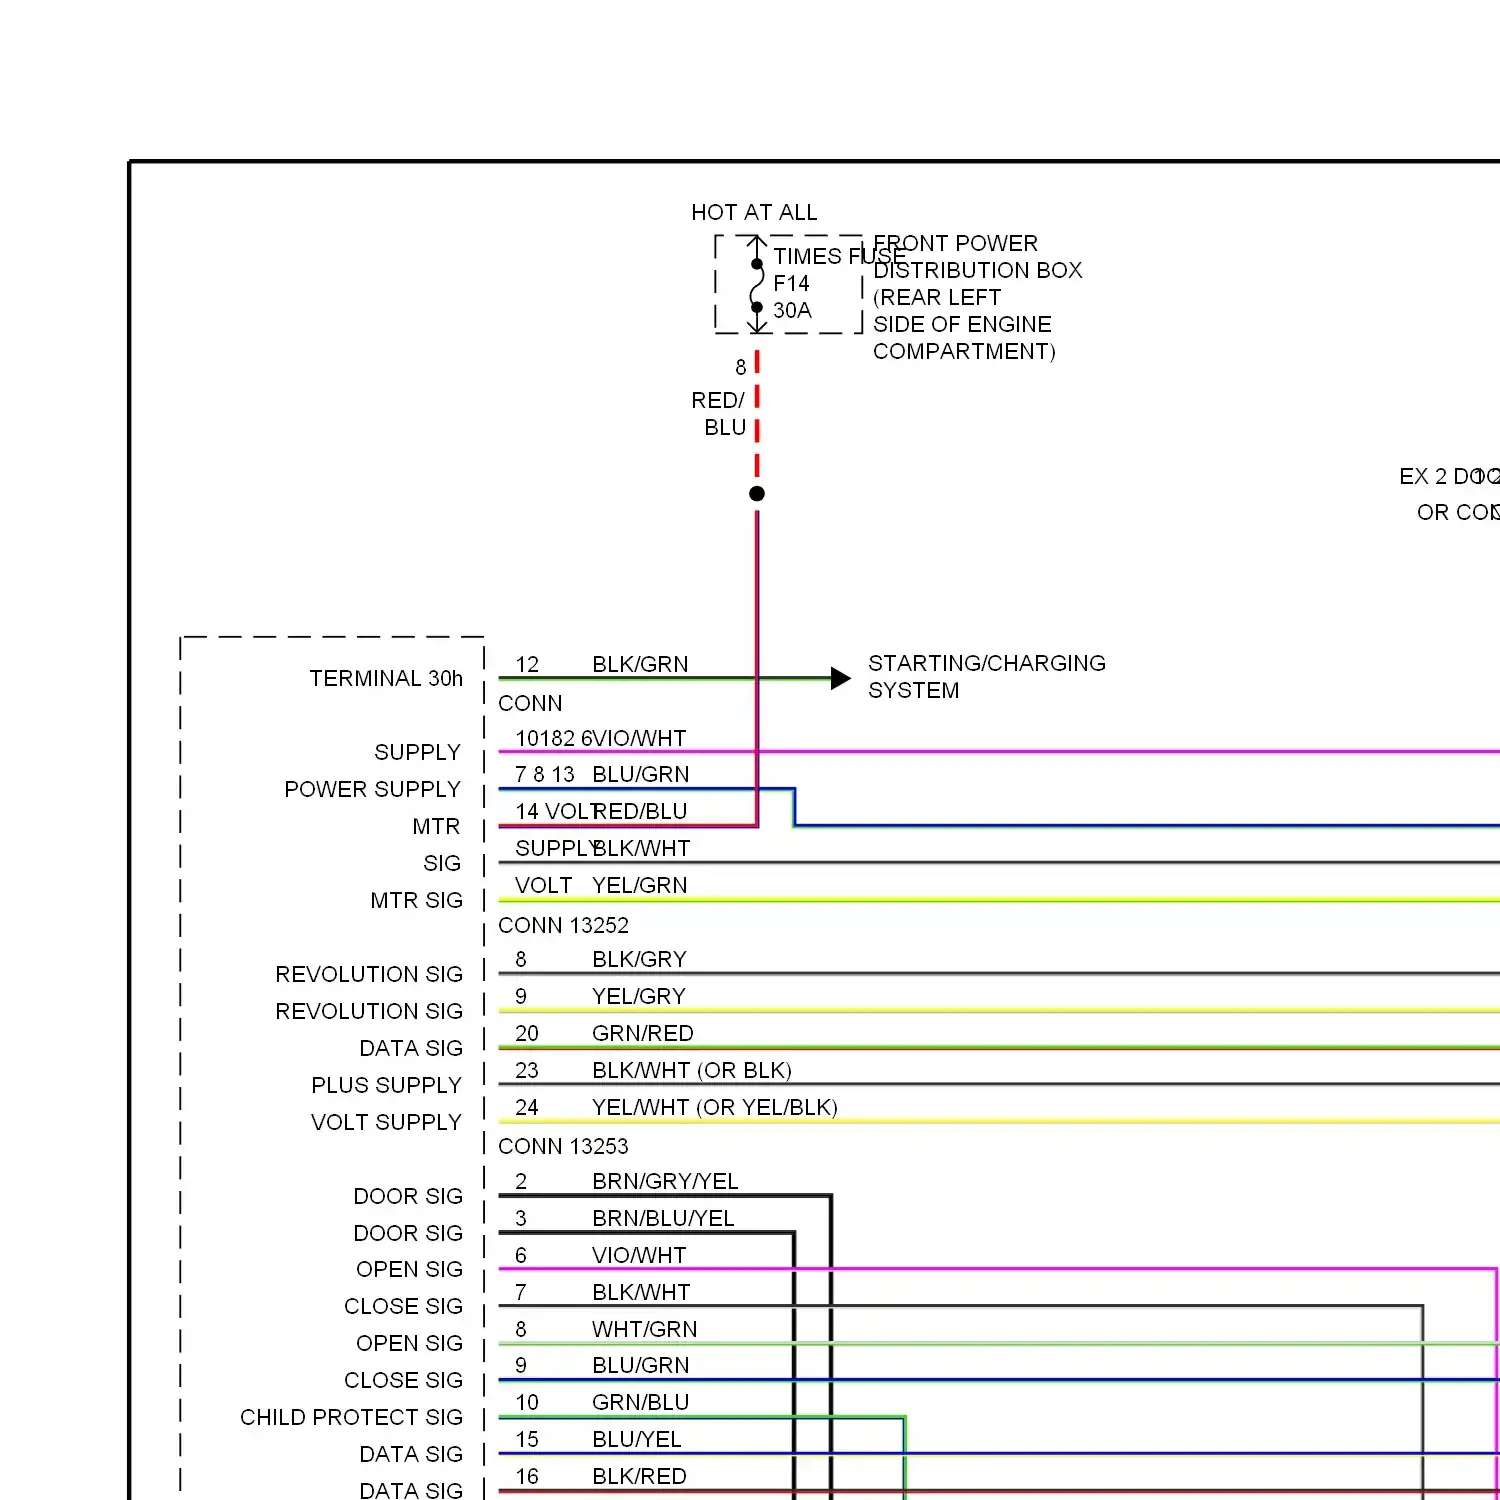The height and width of the screenshot is (1500, 1500).
Task: Select the "BLU/GRN" label on pin 9
Action: click(x=641, y=1365)
